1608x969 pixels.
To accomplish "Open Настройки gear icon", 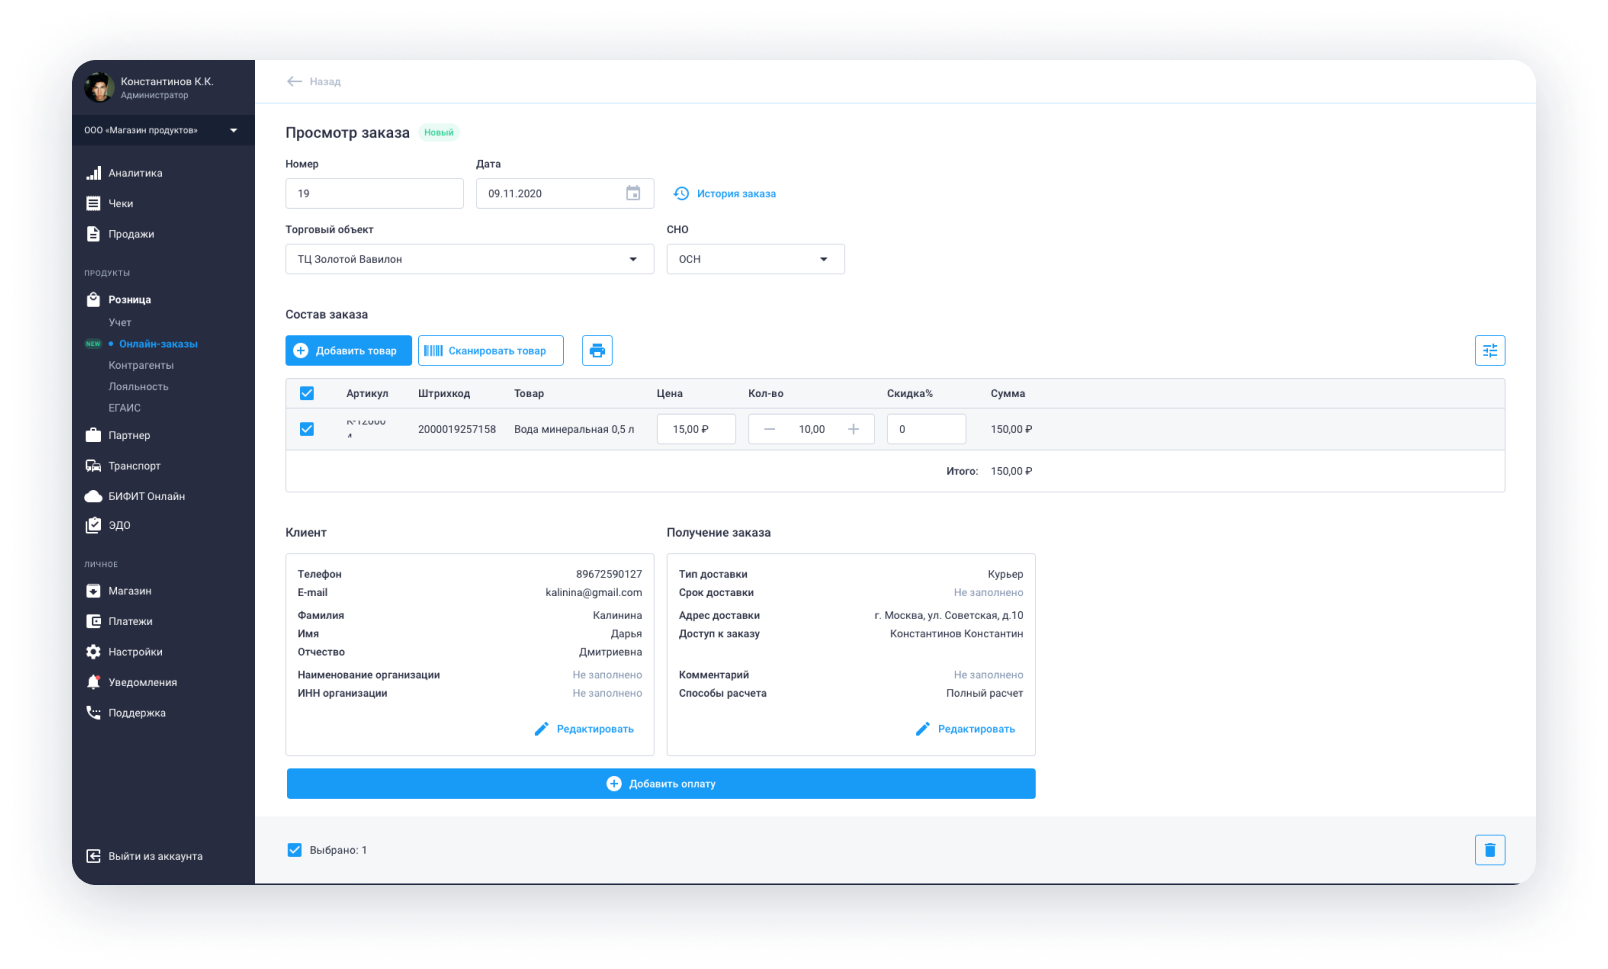I will [x=93, y=652].
